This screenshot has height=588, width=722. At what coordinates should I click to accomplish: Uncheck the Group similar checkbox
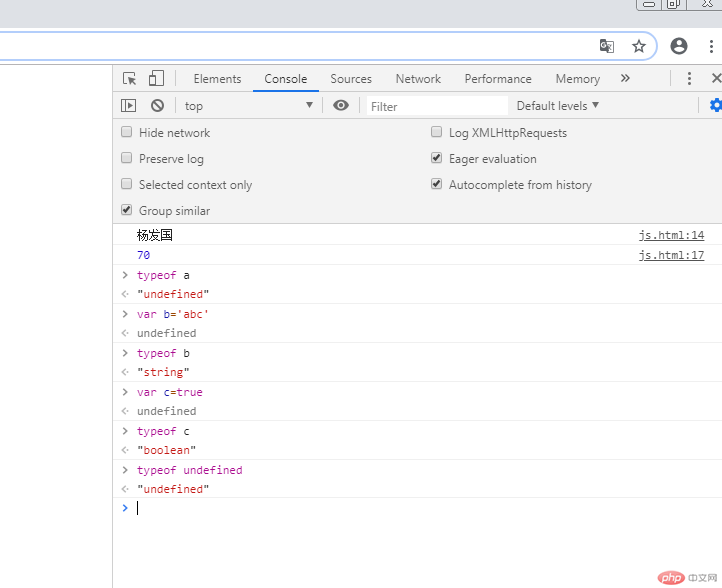127,210
